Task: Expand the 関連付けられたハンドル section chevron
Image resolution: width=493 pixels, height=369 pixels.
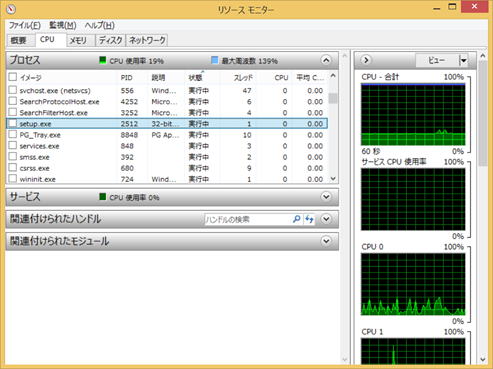Action: [326, 219]
